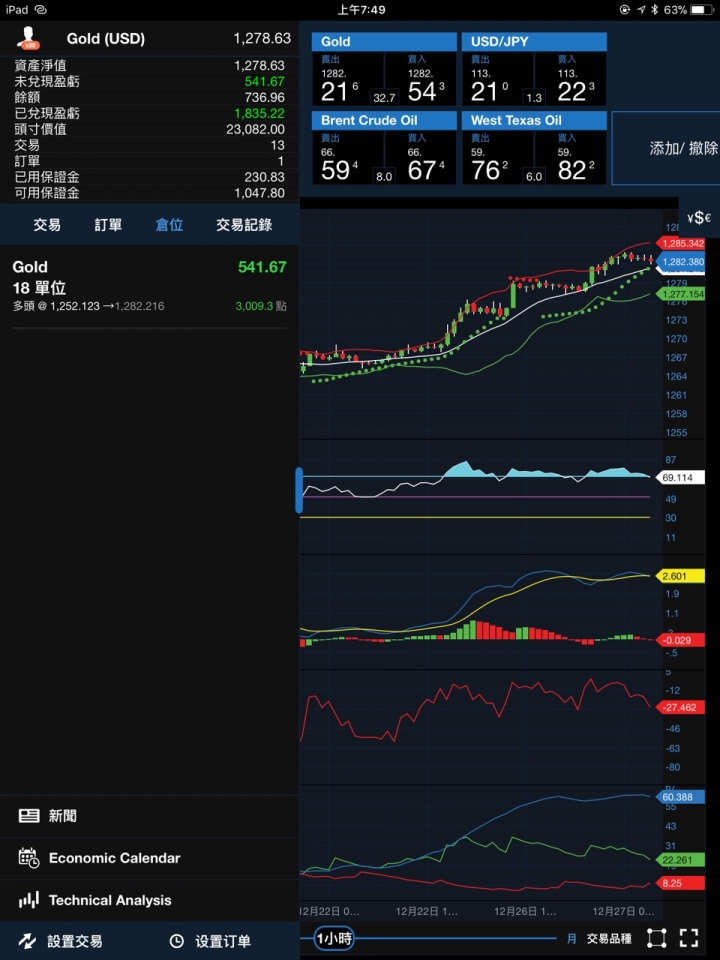Switch to the 交易 tab

pyautogui.click(x=47, y=225)
